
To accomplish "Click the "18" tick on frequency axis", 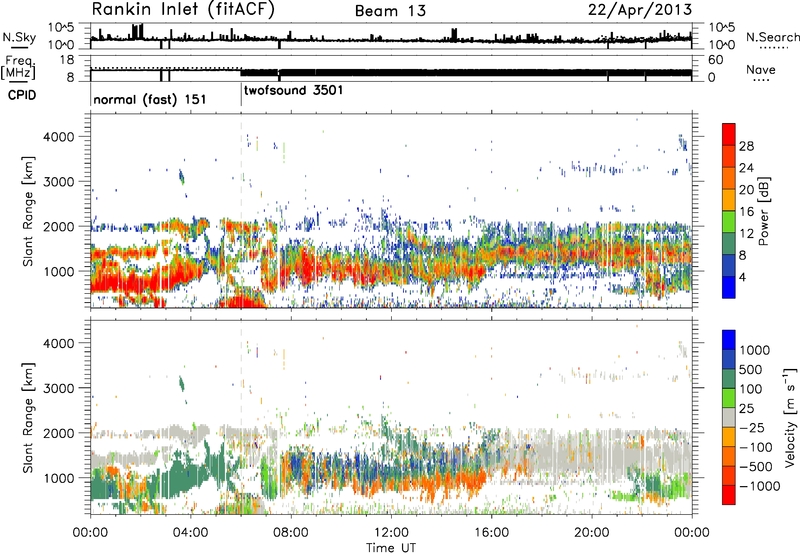I will pyautogui.click(x=66, y=60).
